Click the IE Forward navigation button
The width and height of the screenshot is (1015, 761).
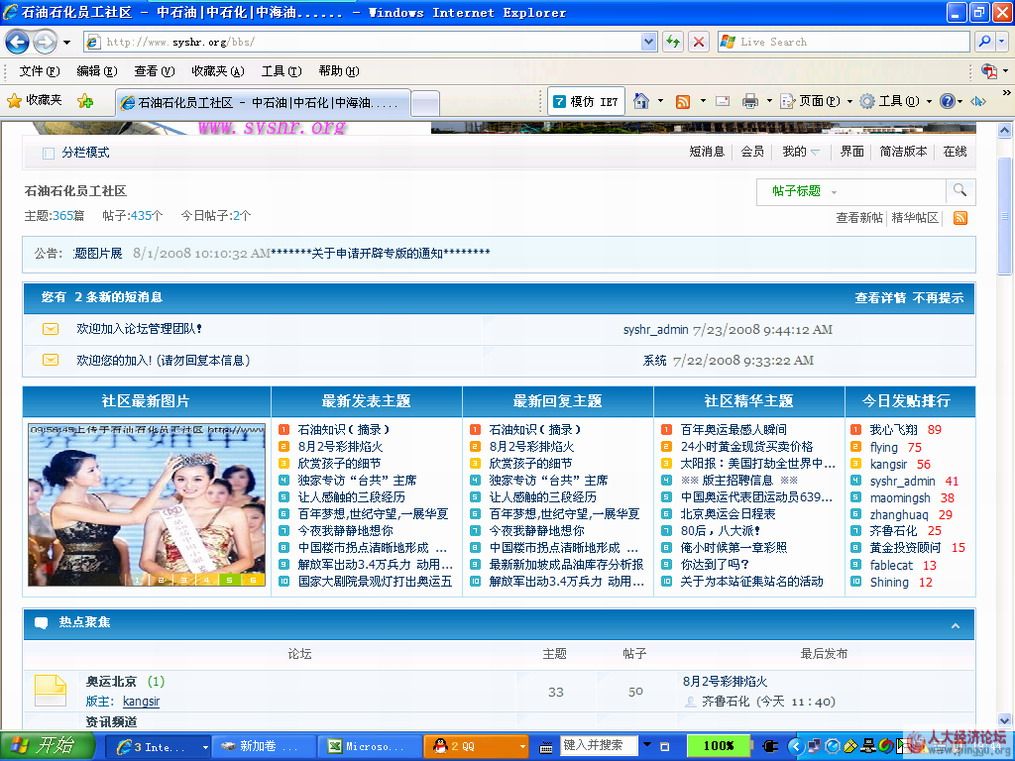coord(45,42)
